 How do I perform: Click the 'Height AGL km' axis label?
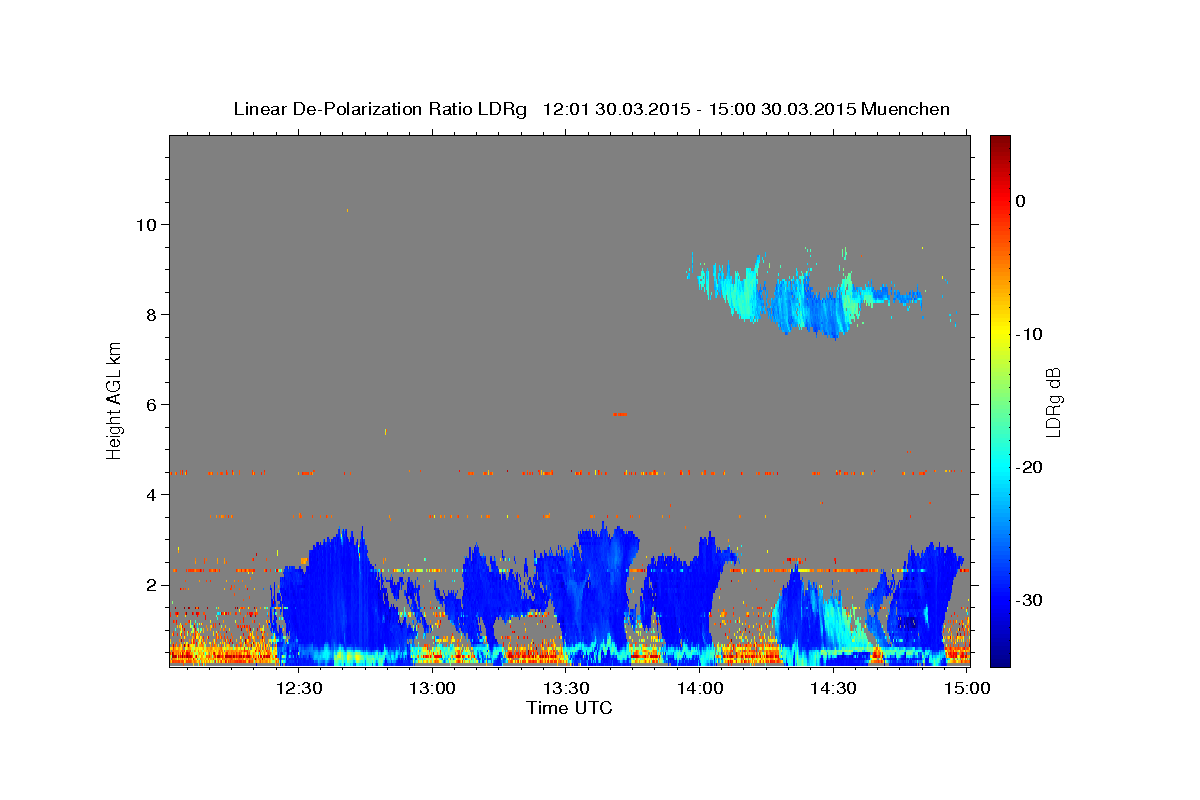point(114,401)
